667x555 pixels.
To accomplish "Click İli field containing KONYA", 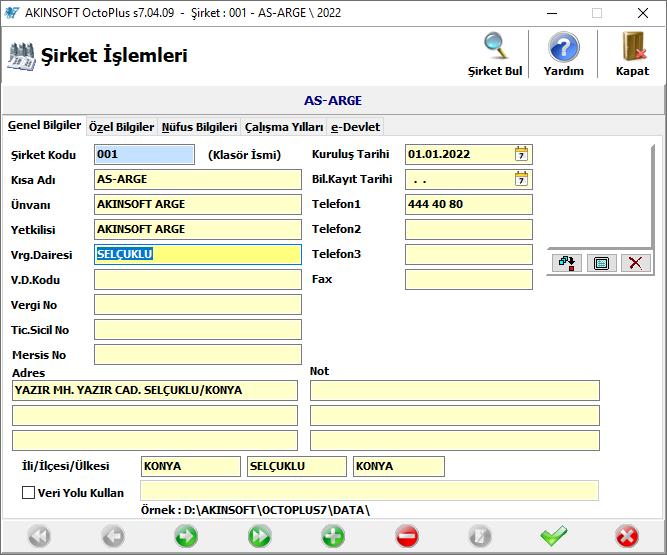I will [x=191, y=467].
